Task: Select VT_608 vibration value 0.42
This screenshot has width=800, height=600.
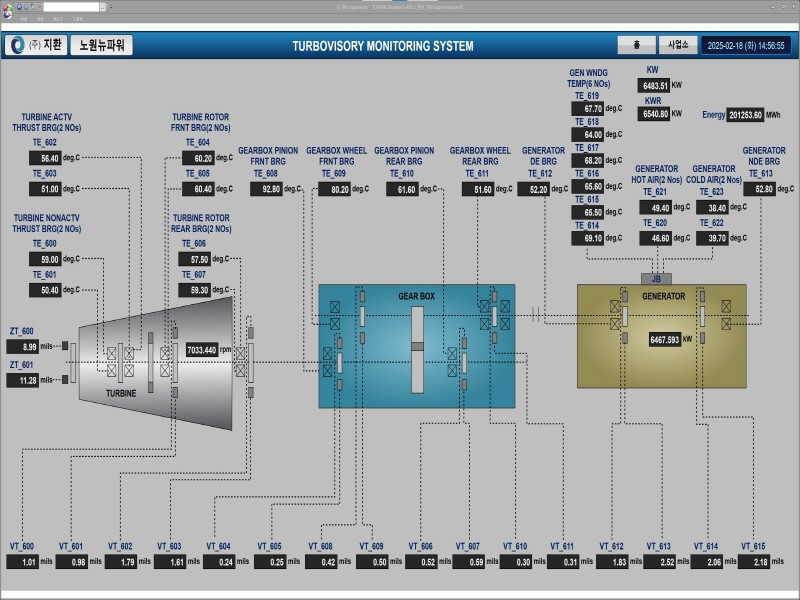Action: tap(321, 562)
